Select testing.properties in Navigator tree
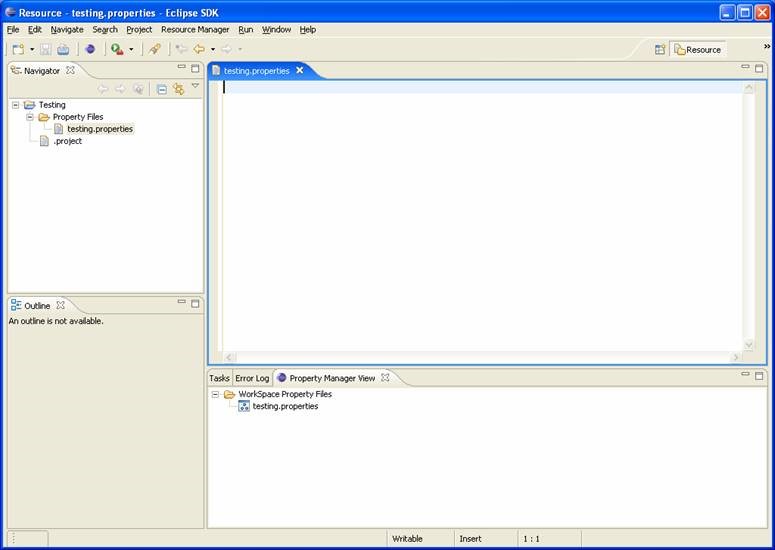Viewport: 775px width, 550px height. (100, 129)
